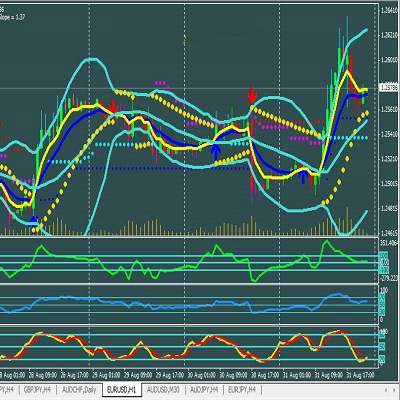
Task: Click the '31 Aug 17:00' time label
Action: (x=361, y=375)
